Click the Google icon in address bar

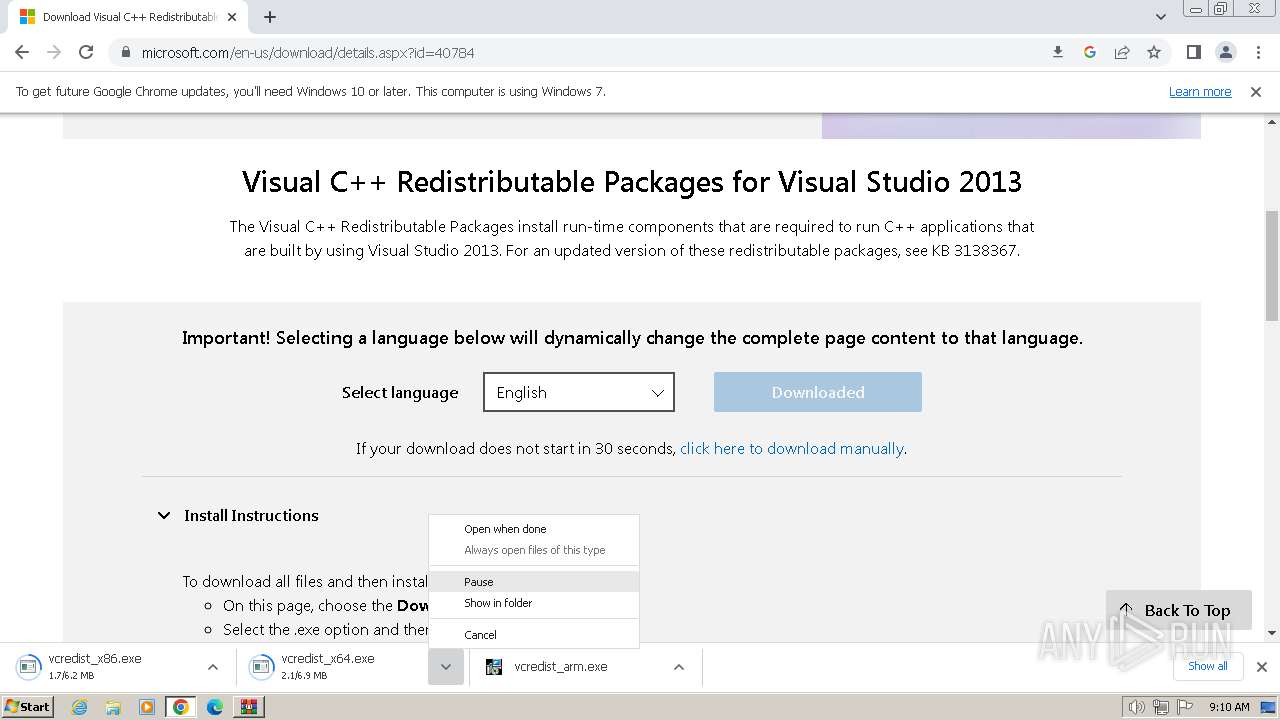point(1090,52)
